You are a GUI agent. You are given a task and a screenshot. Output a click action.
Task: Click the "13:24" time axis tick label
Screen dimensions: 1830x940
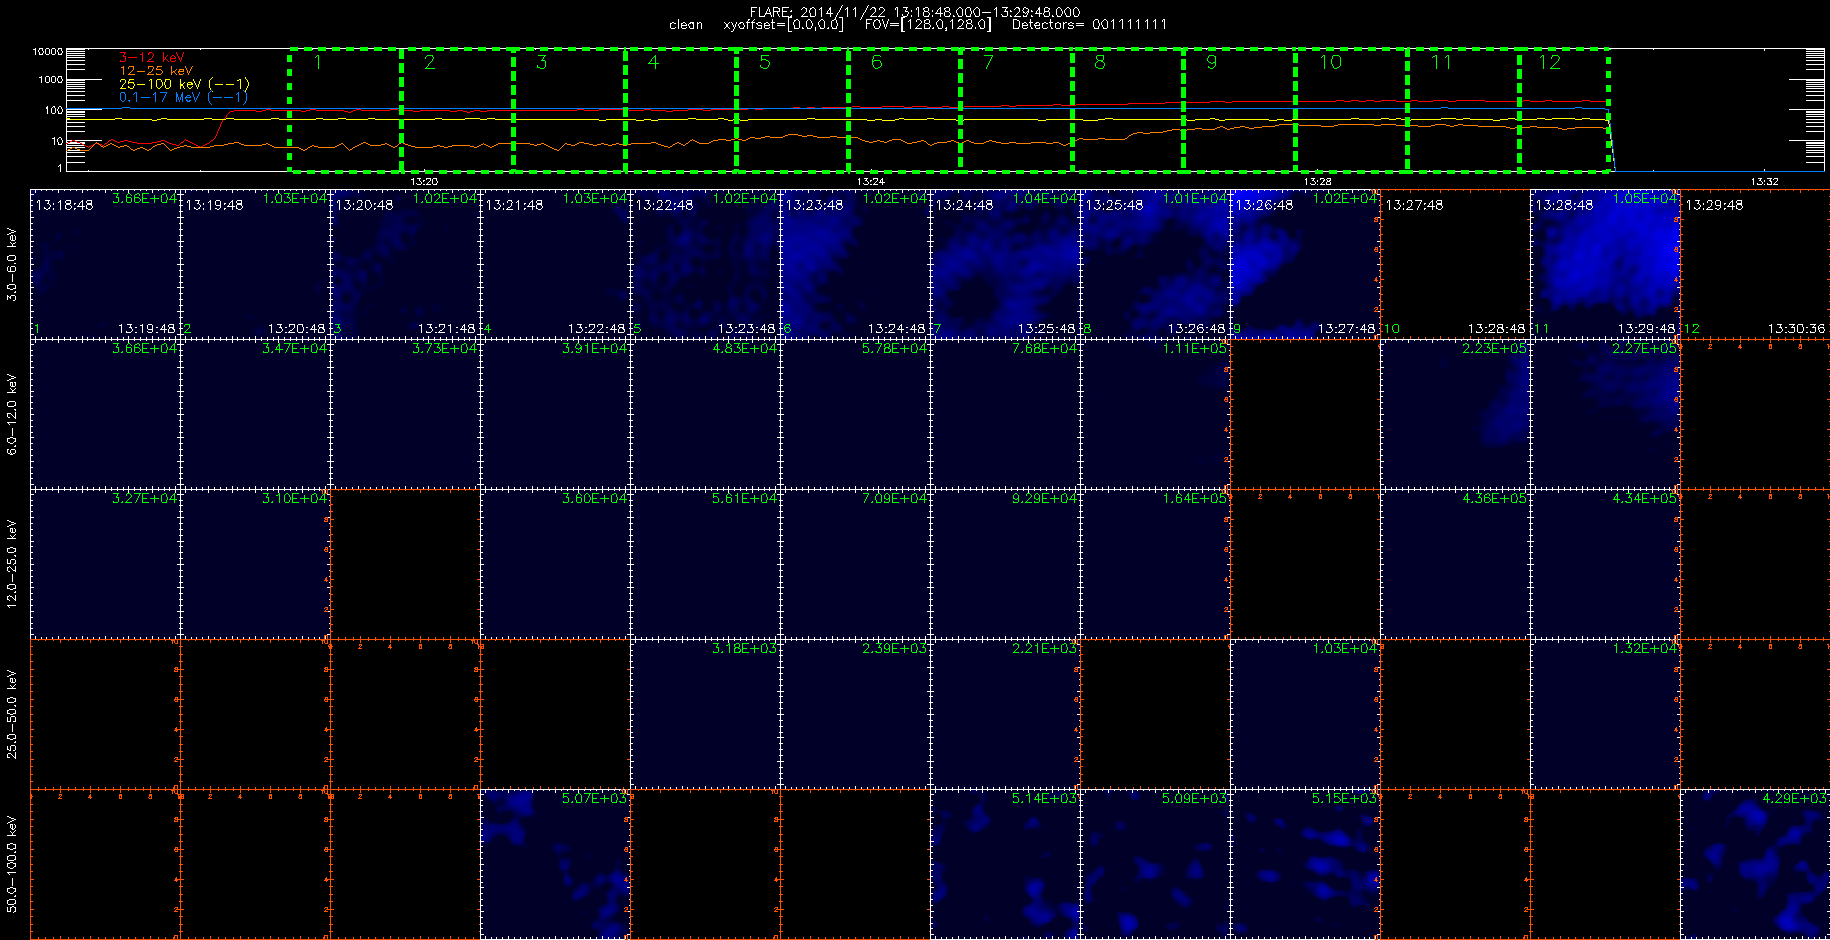[871, 181]
